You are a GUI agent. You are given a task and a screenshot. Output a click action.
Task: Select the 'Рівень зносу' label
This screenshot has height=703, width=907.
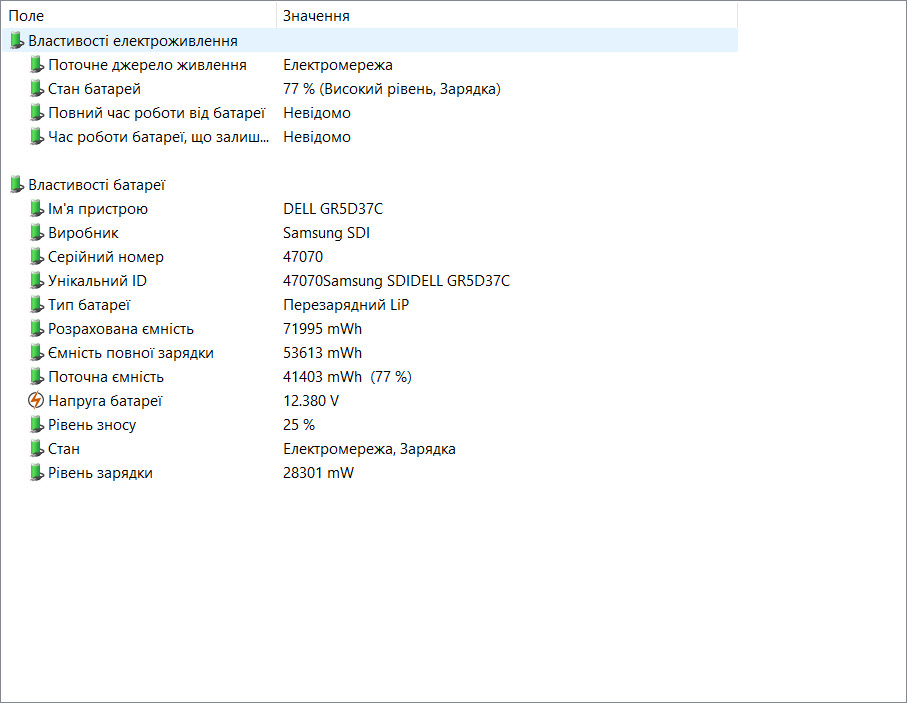[92, 425]
